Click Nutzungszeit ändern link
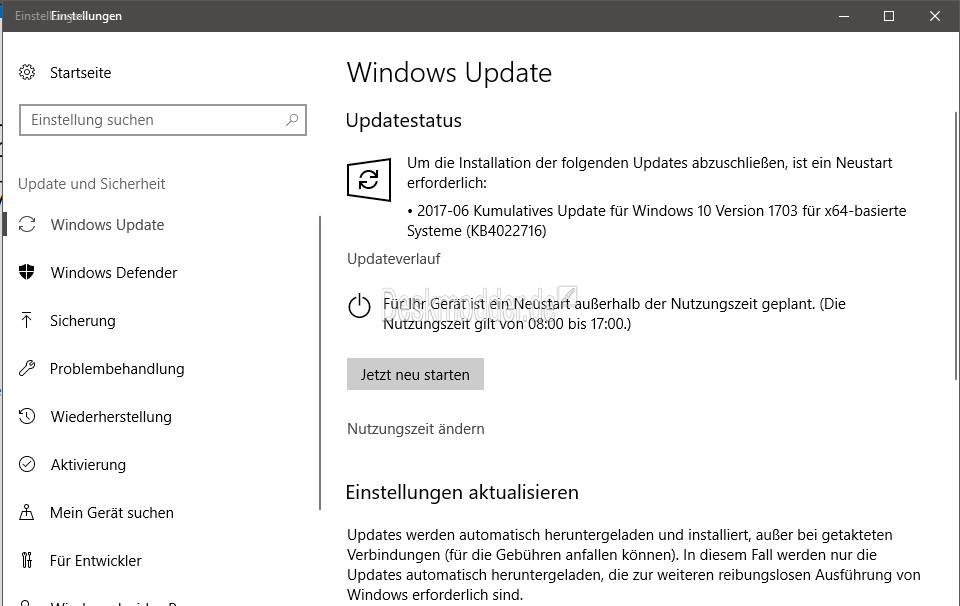The image size is (960, 606). tap(416, 428)
